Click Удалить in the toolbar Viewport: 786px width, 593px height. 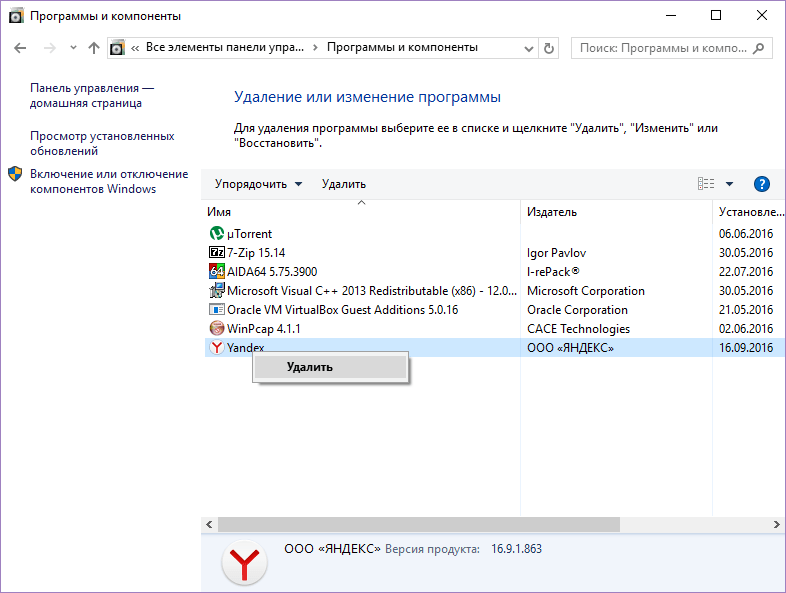click(344, 184)
